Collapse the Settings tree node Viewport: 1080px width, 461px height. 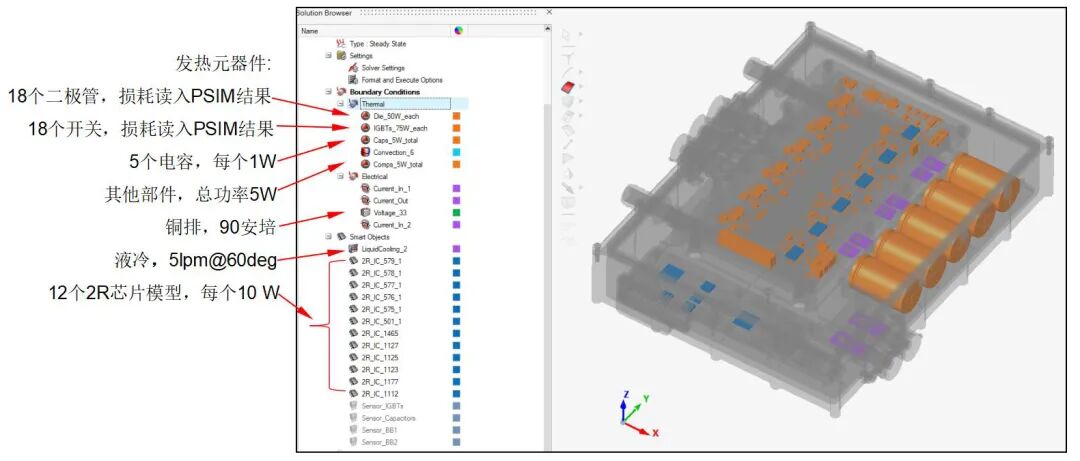pyautogui.click(x=329, y=56)
